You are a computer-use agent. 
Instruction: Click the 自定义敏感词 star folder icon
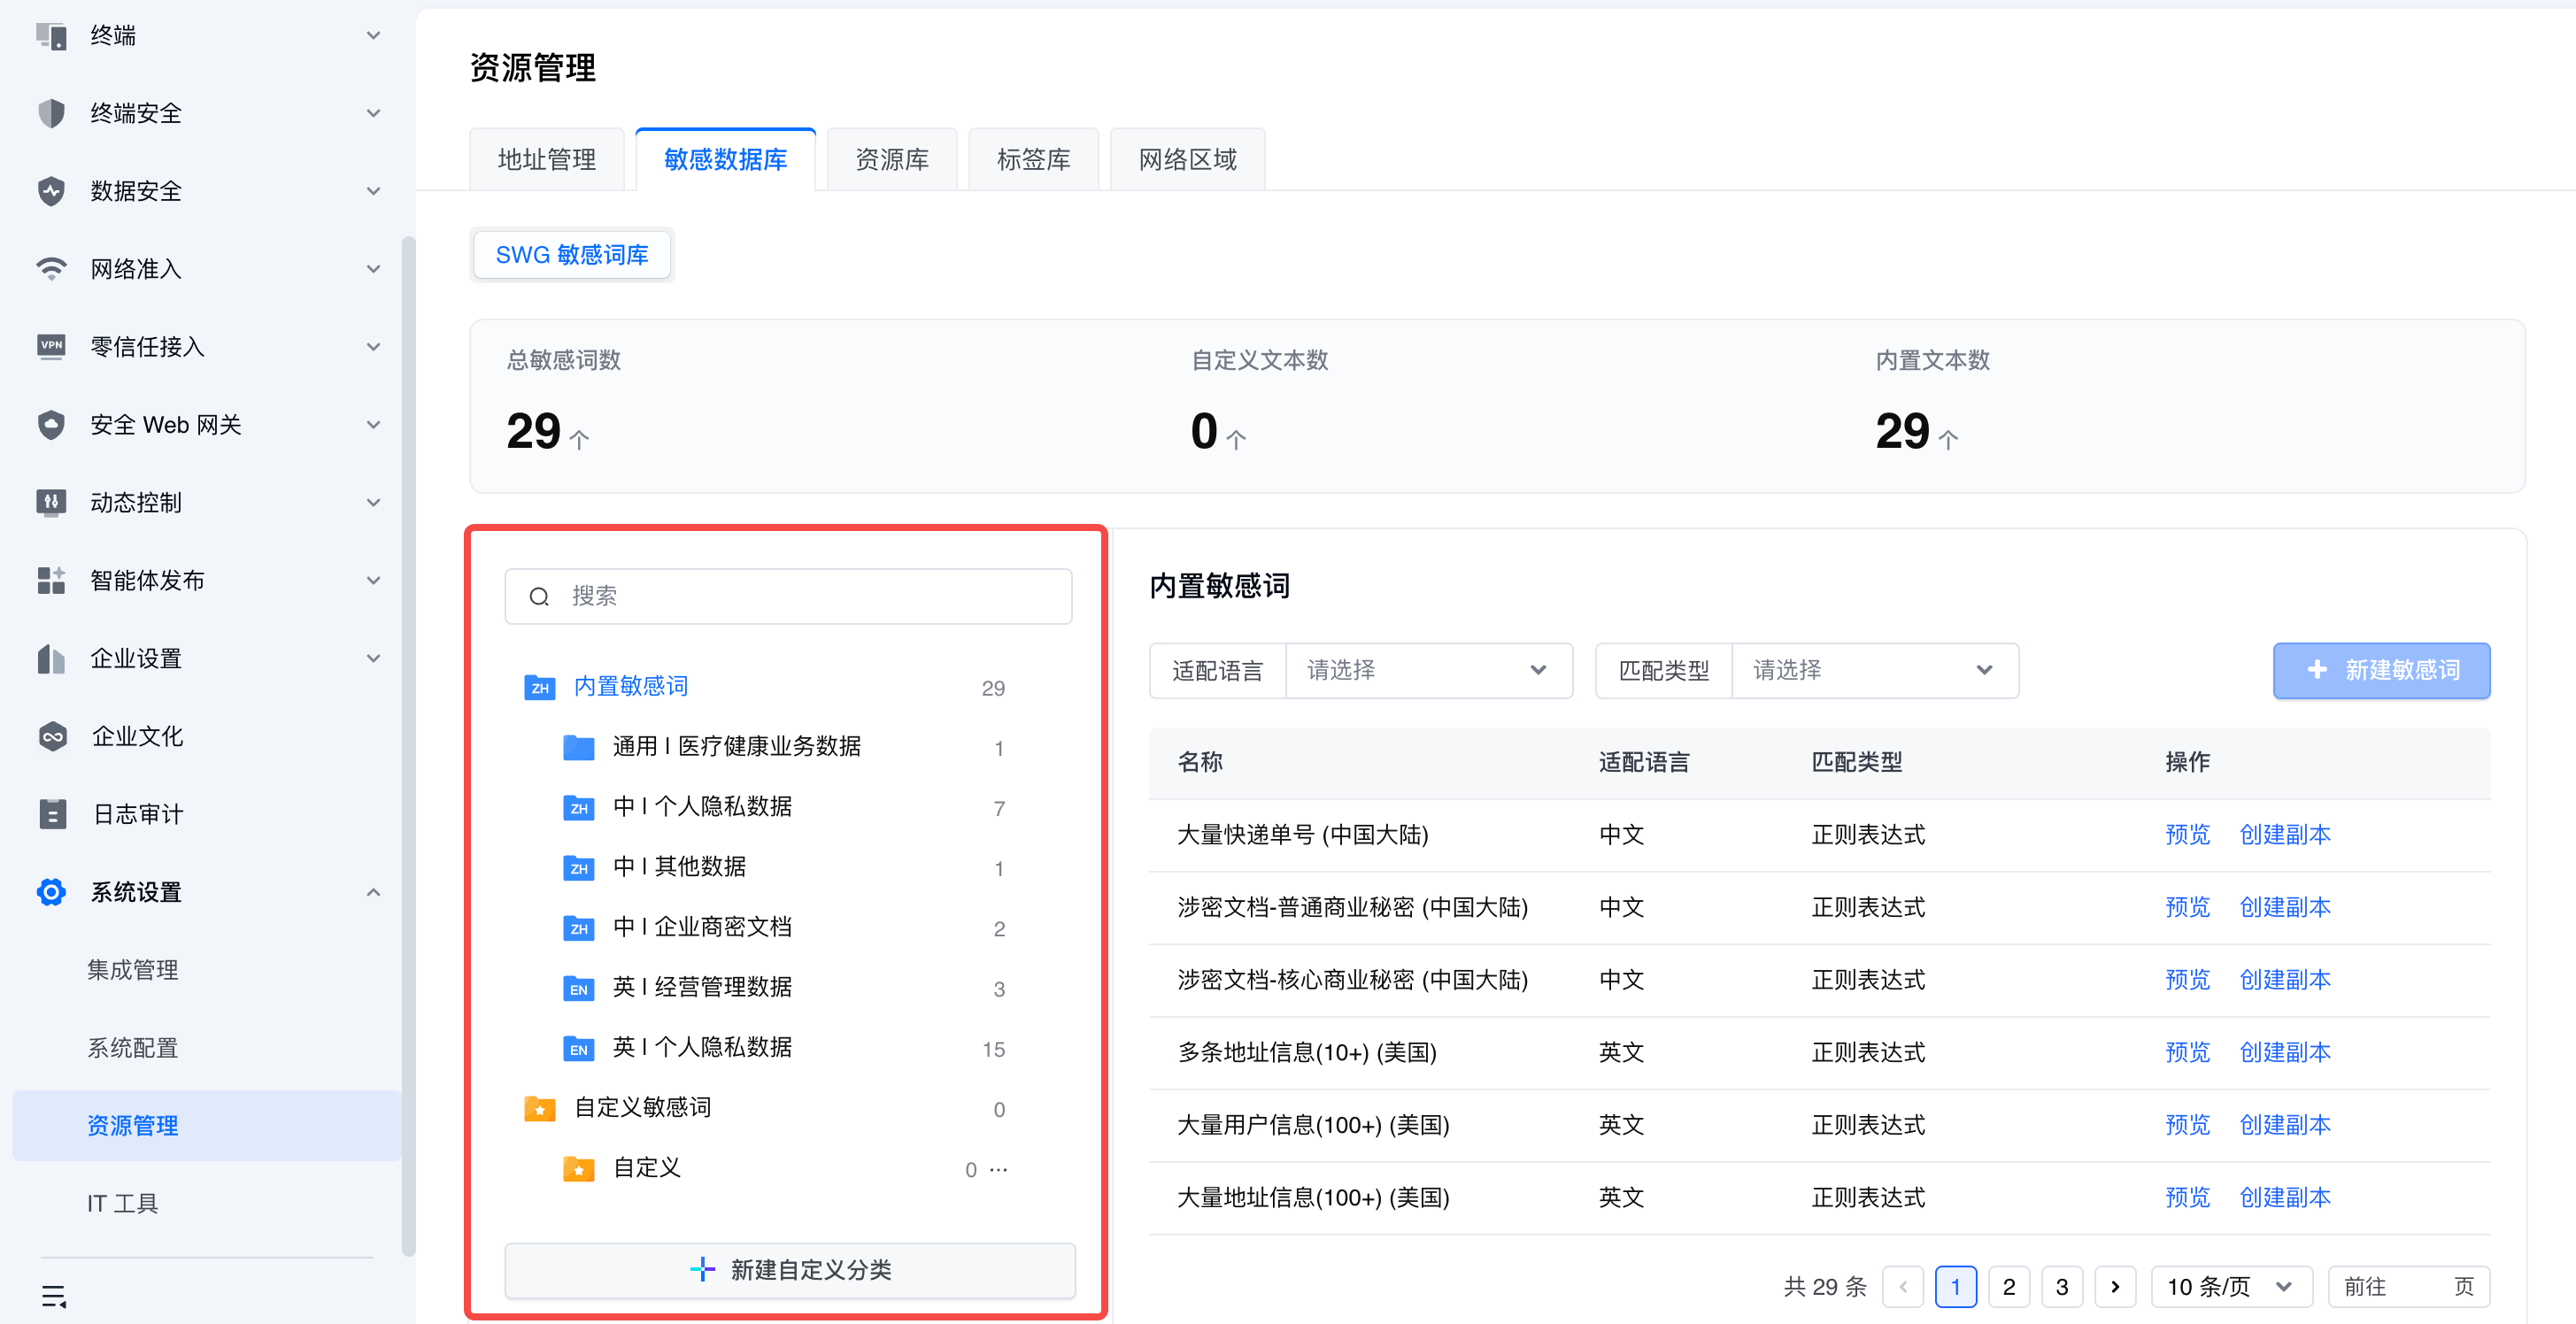pos(540,1108)
